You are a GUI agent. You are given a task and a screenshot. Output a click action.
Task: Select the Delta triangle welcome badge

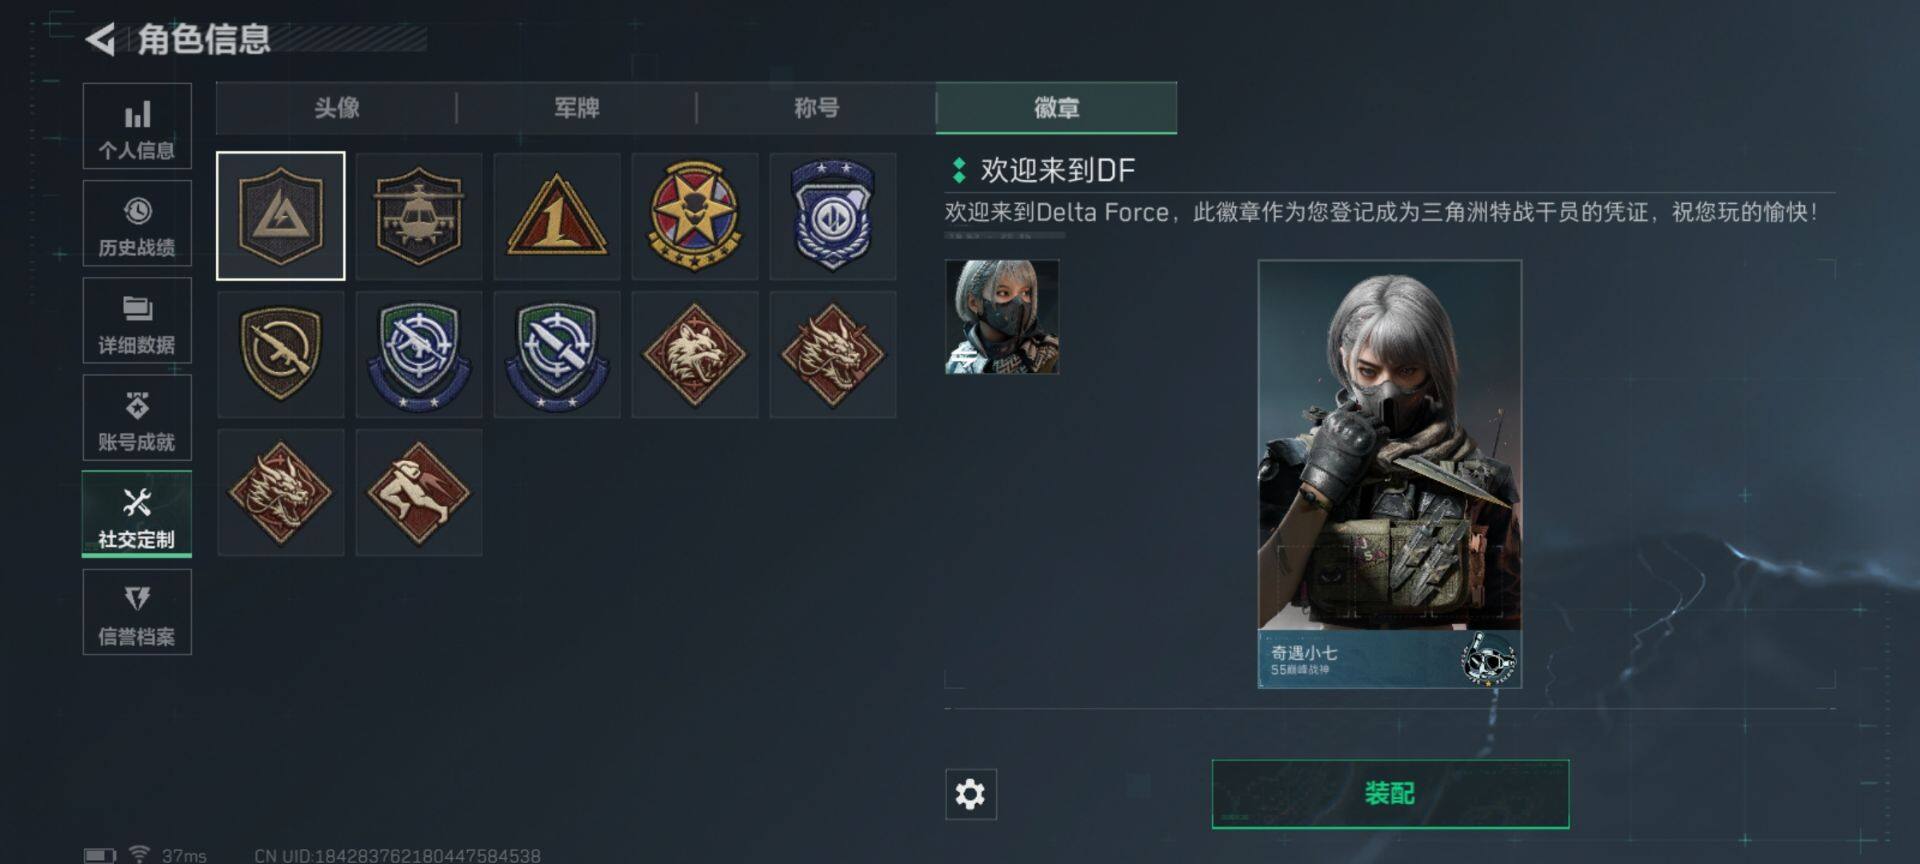click(281, 216)
